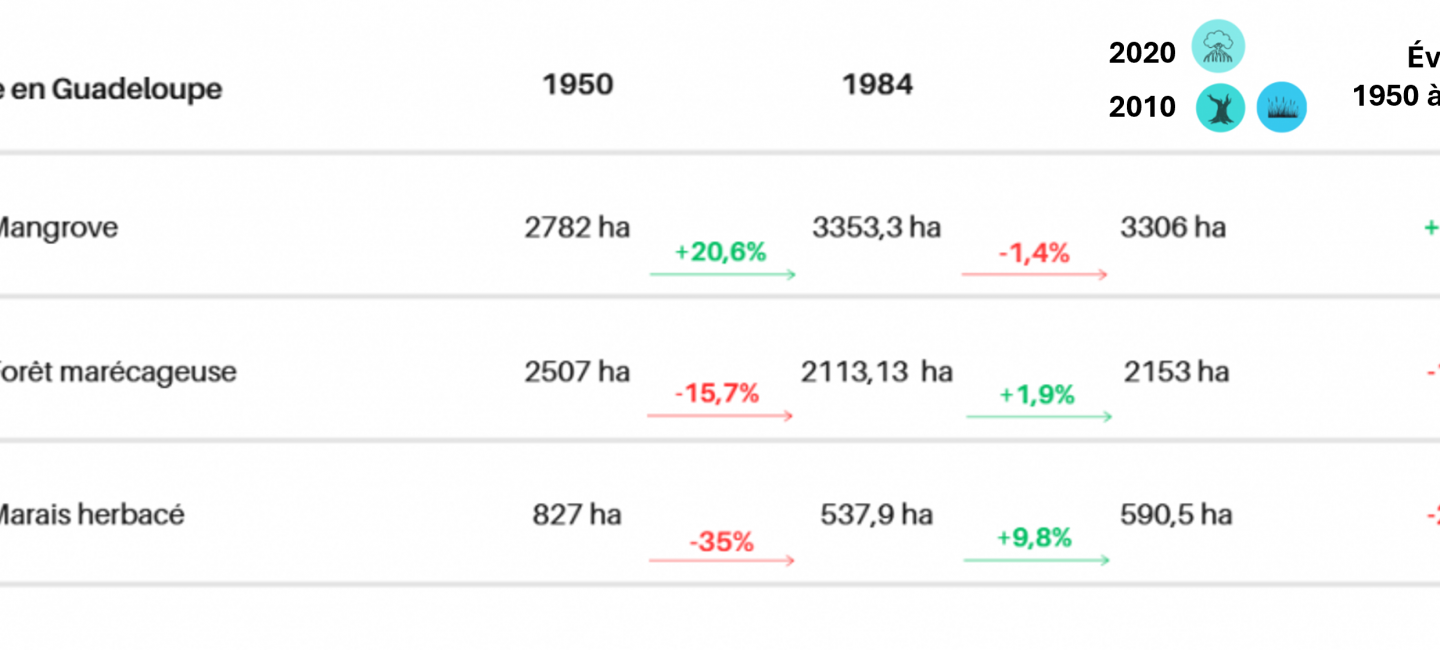Click the 2010 year label
Viewport: 1440px width, 650px height.
pos(1142,107)
